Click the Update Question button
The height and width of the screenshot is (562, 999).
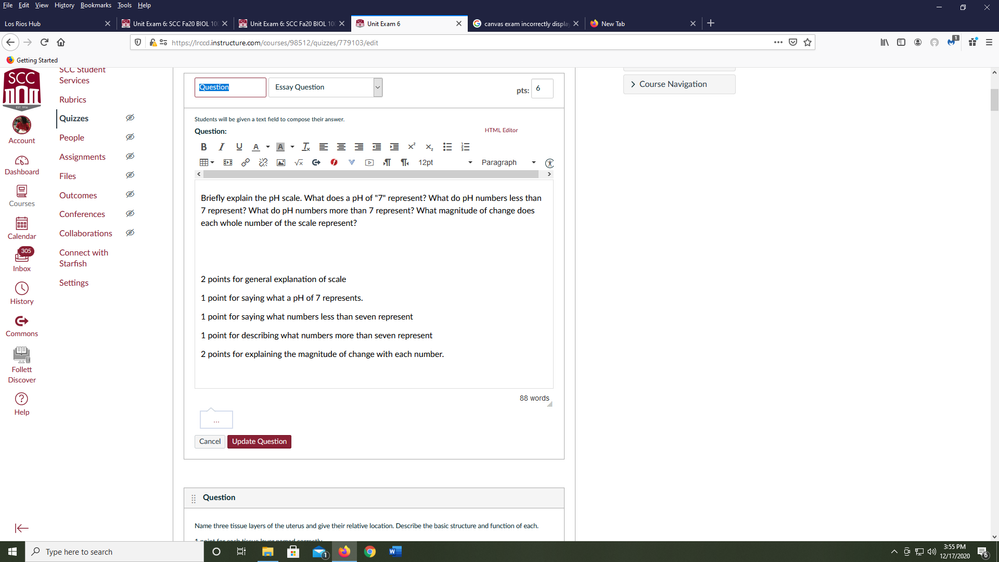click(259, 442)
